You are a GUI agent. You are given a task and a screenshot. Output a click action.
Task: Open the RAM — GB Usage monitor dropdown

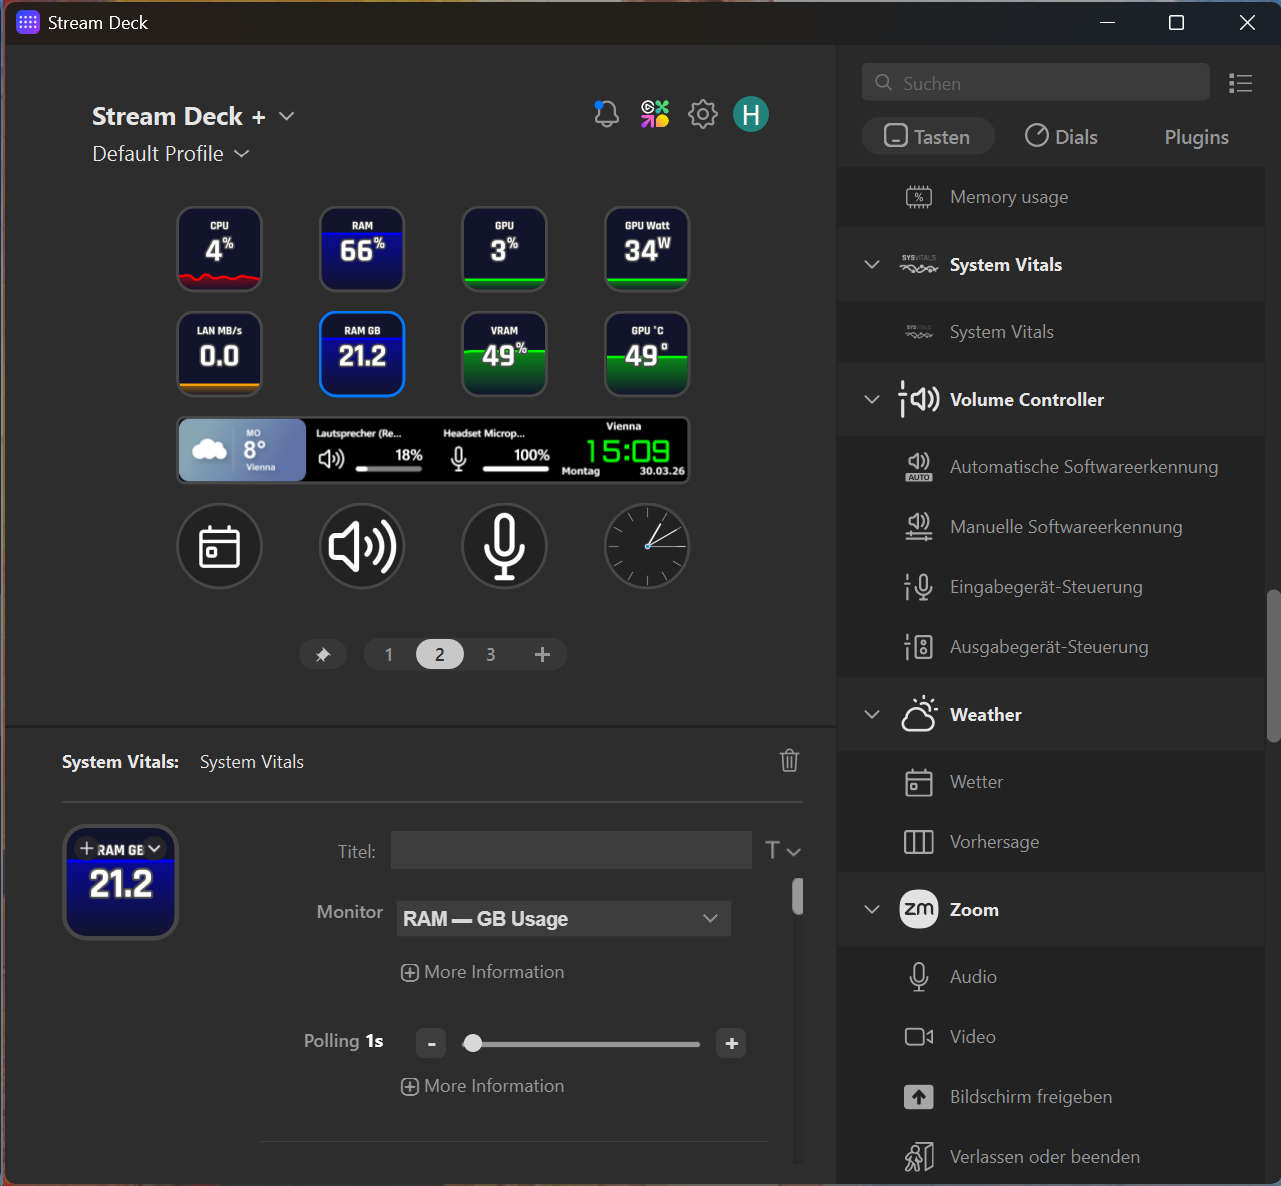click(x=563, y=918)
